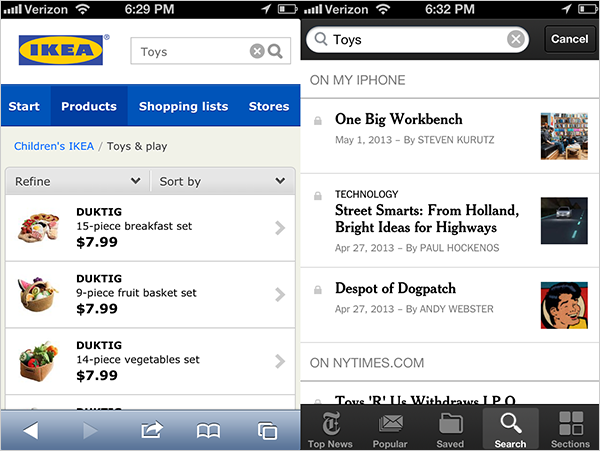This screenshot has height=451, width=600.
Task: Open the Start tab
Action: click(x=24, y=106)
